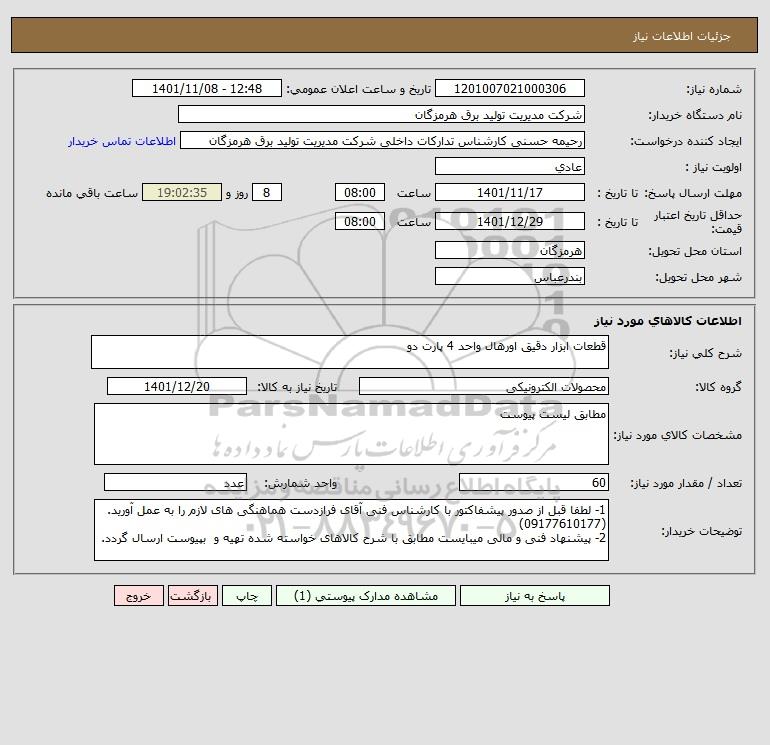
Task: Click the general description text area
Action: (350, 352)
